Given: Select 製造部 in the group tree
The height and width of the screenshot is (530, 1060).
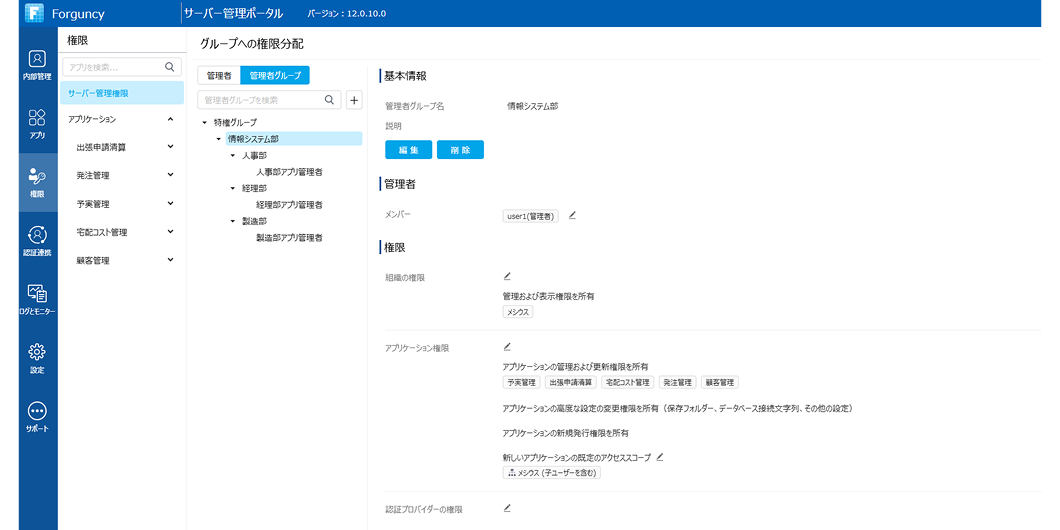Looking at the screenshot, I should pos(254,222).
